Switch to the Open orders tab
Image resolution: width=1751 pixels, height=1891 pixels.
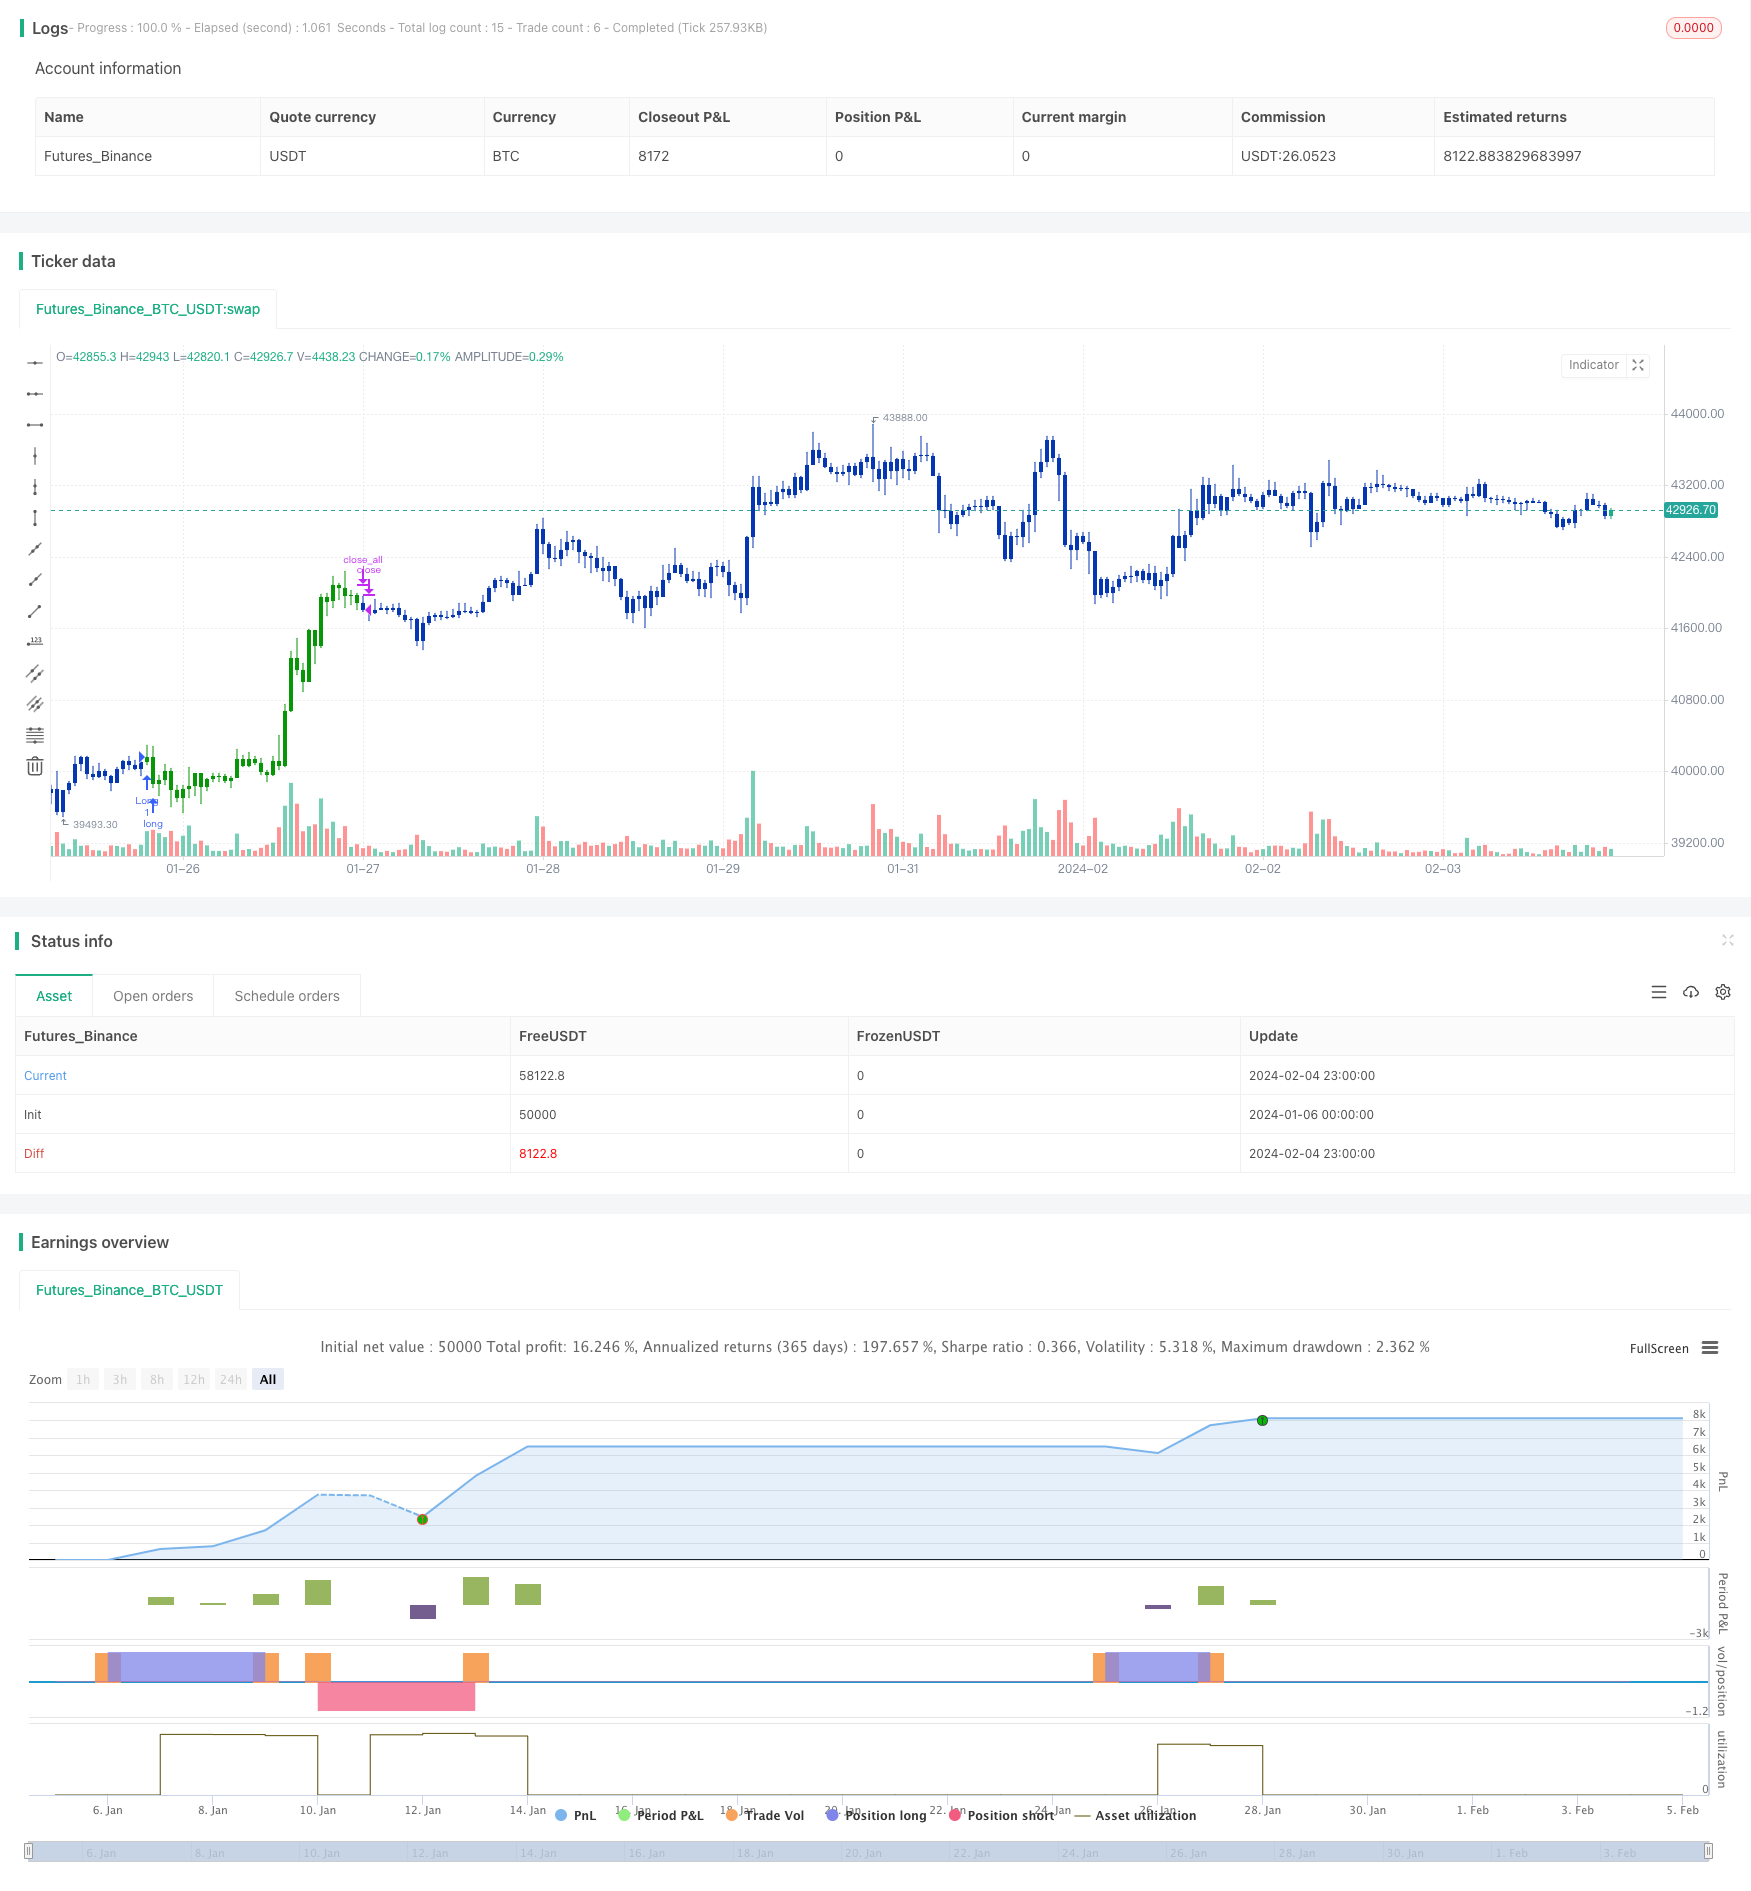point(153,996)
